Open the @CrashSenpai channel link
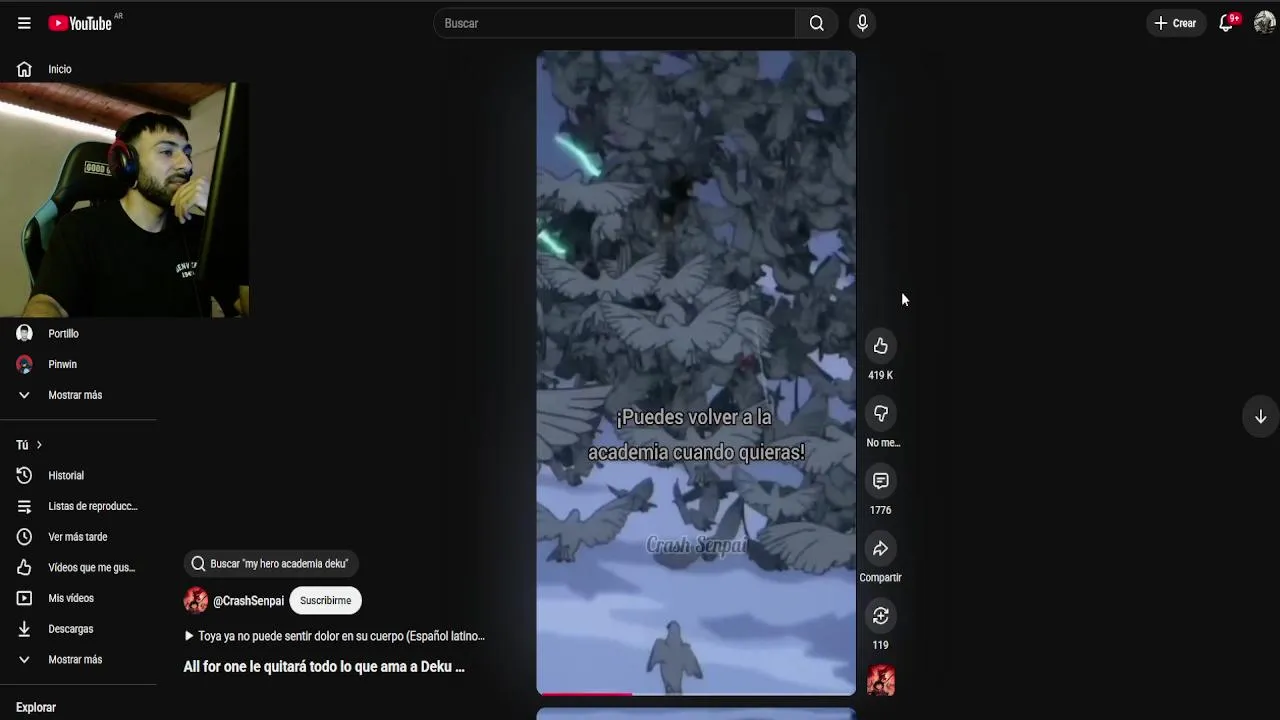This screenshot has width=1280, height=720. [248, 601]
